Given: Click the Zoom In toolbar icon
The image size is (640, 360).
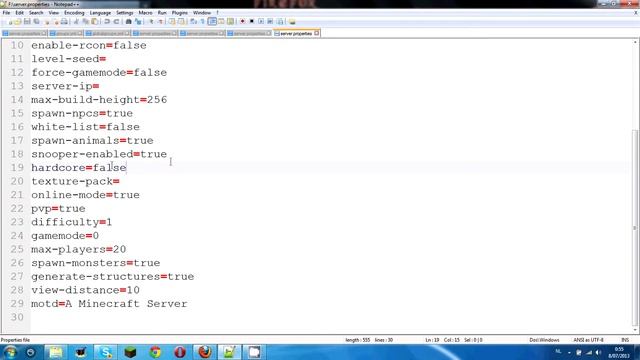Looking at the screenshot, I should 151,21.
